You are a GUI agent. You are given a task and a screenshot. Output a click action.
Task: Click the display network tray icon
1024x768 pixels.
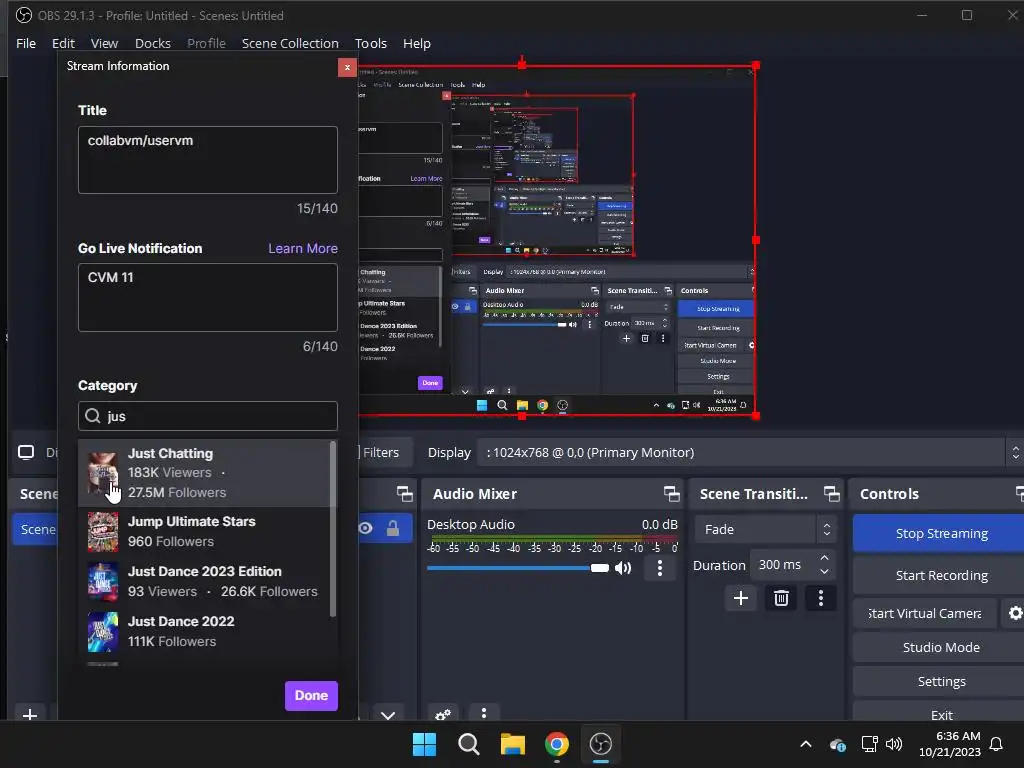coord(869,744)
